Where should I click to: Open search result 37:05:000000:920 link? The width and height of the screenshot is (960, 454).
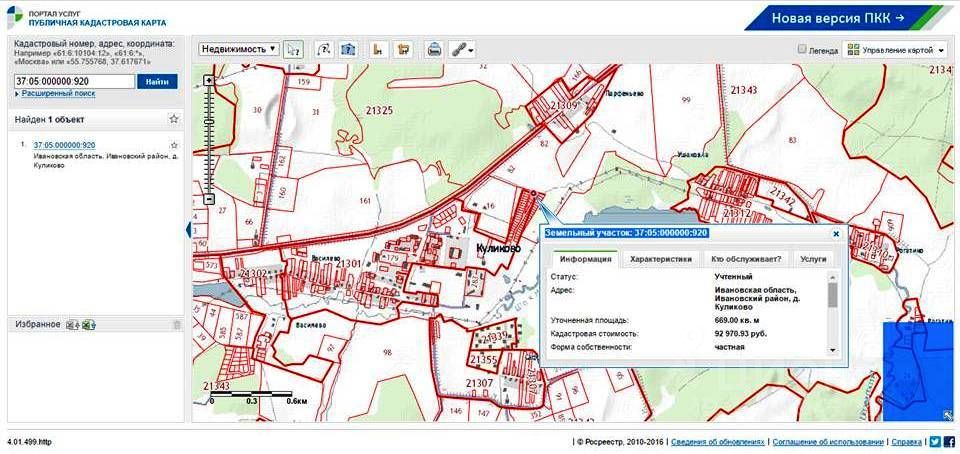coord(64,145)
